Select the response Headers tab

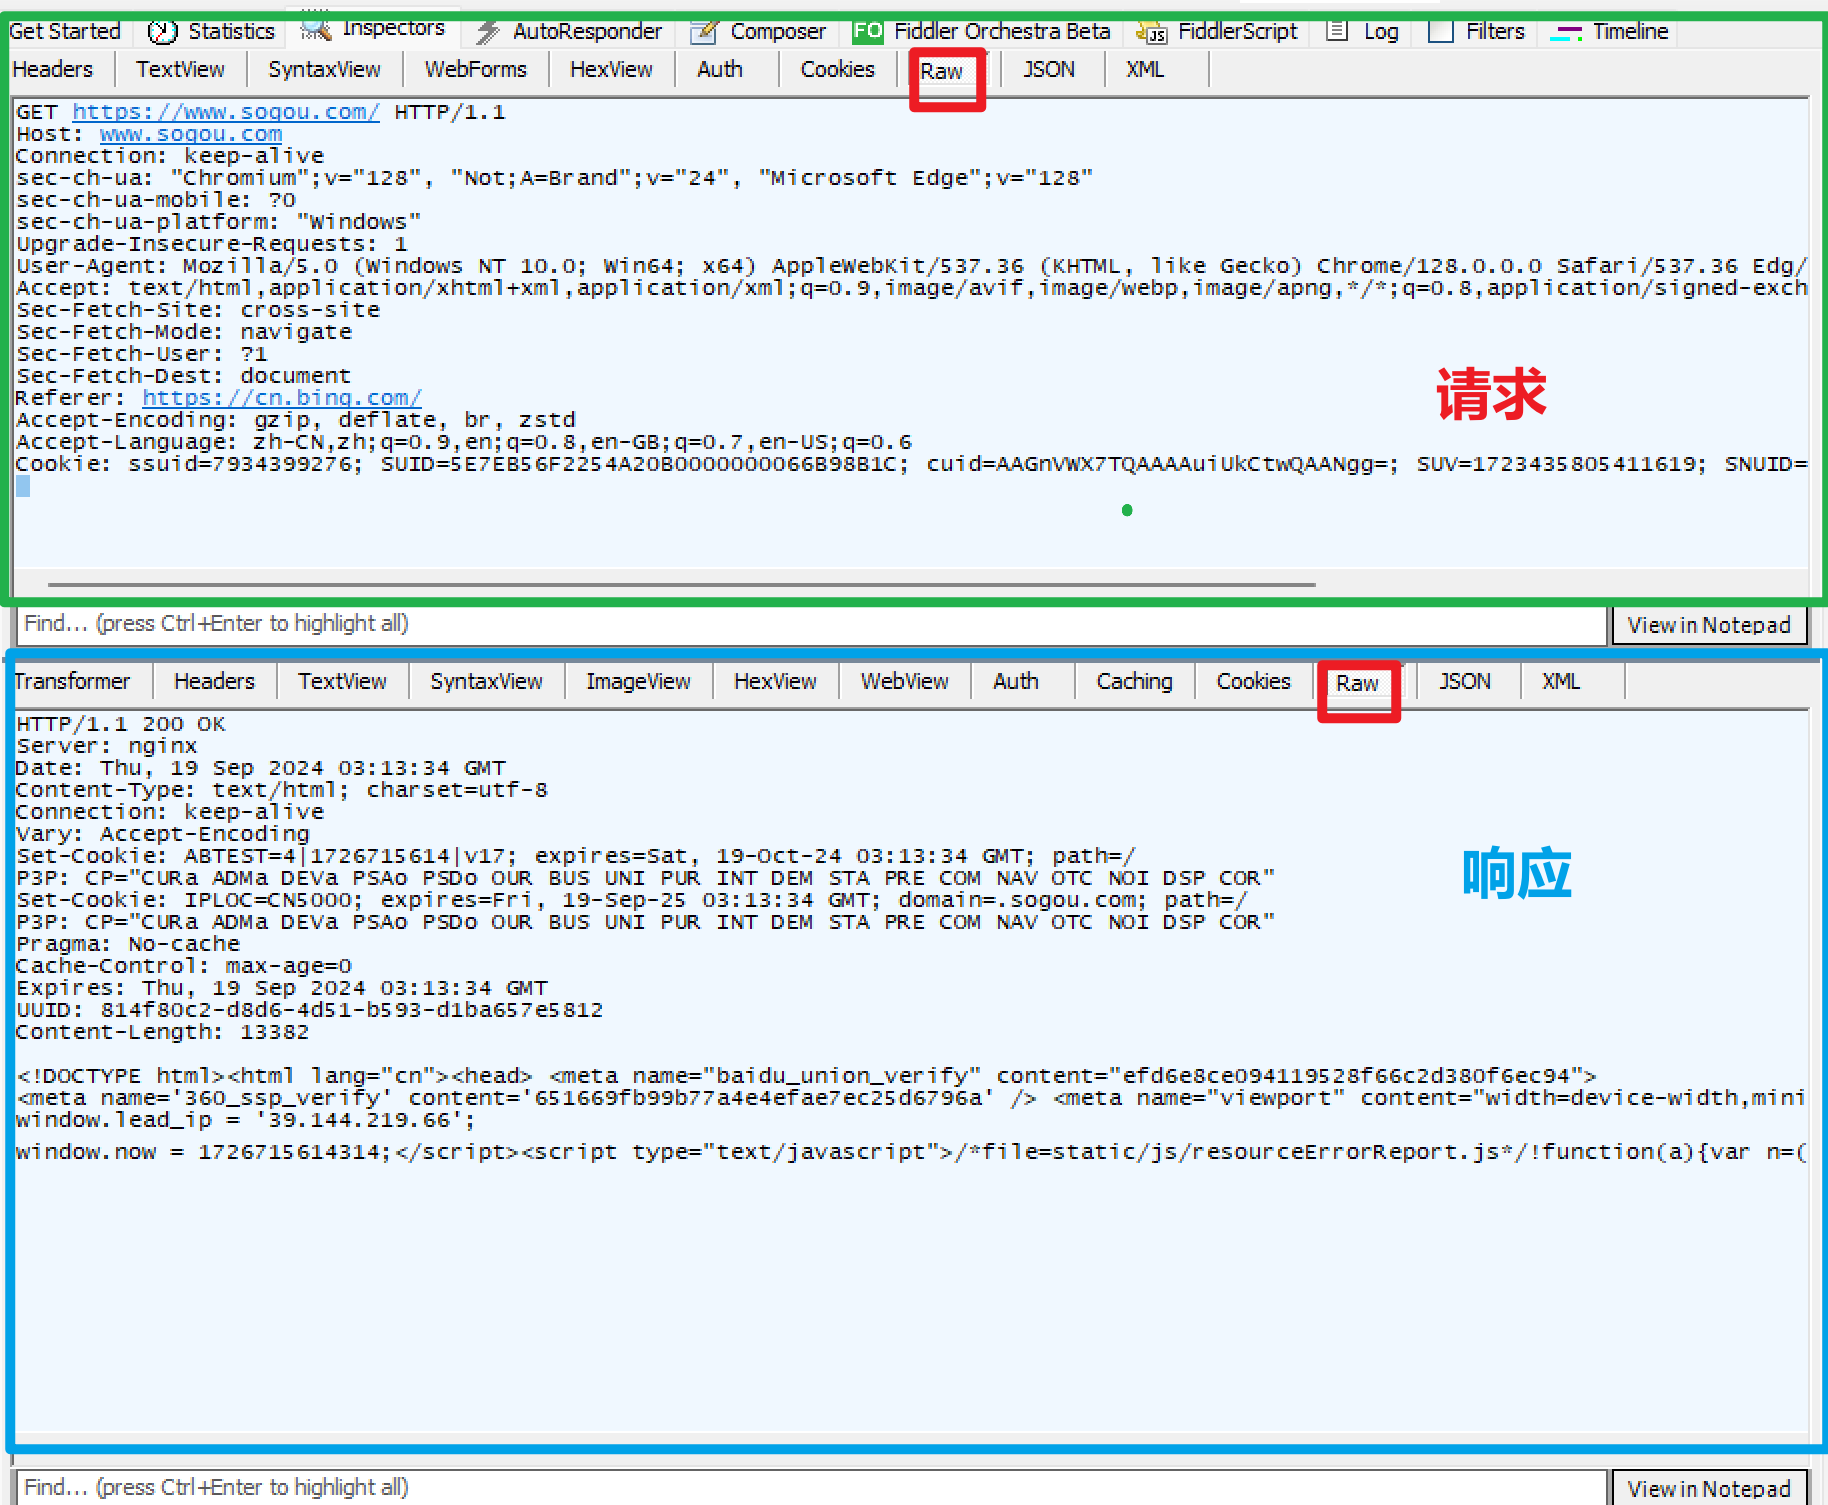pos(214,681)
